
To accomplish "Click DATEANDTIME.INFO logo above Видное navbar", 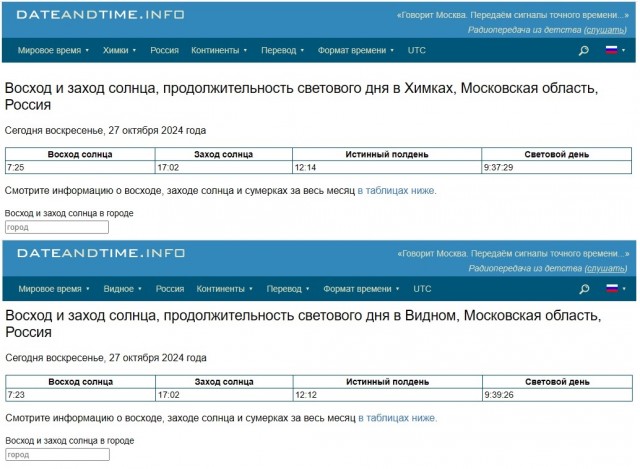I will tap(101, 253).
